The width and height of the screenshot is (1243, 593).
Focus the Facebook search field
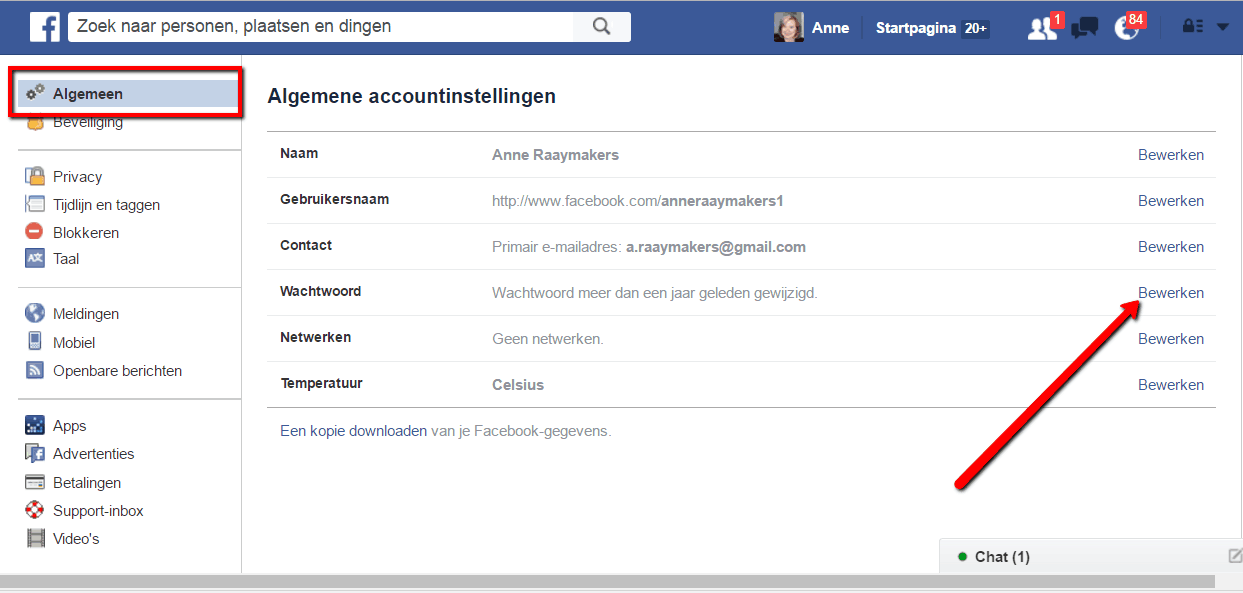click(320, 27)
